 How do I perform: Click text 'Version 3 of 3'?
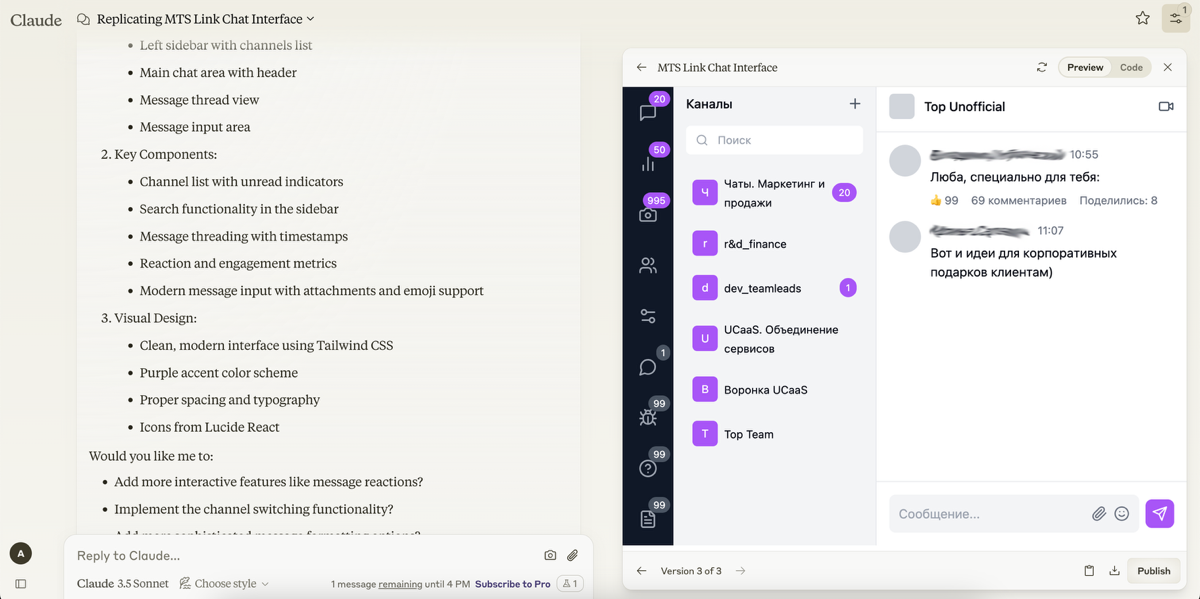(x=691, y=571)
